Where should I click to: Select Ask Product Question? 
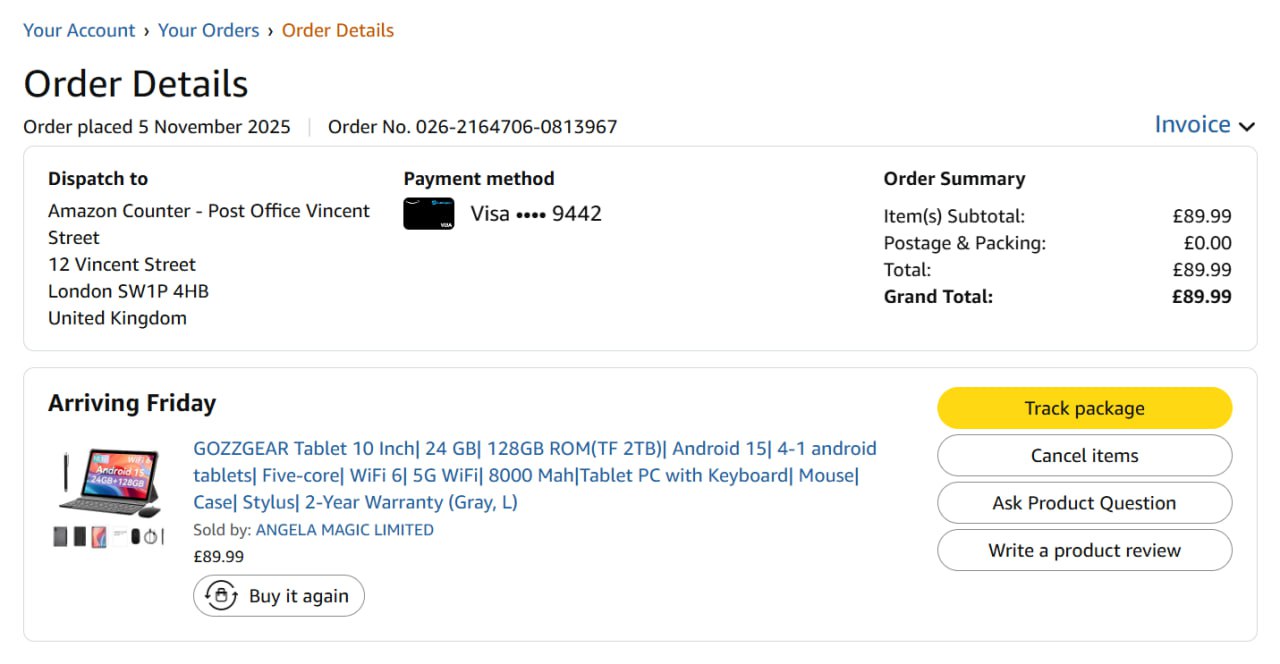(1084, 503)
